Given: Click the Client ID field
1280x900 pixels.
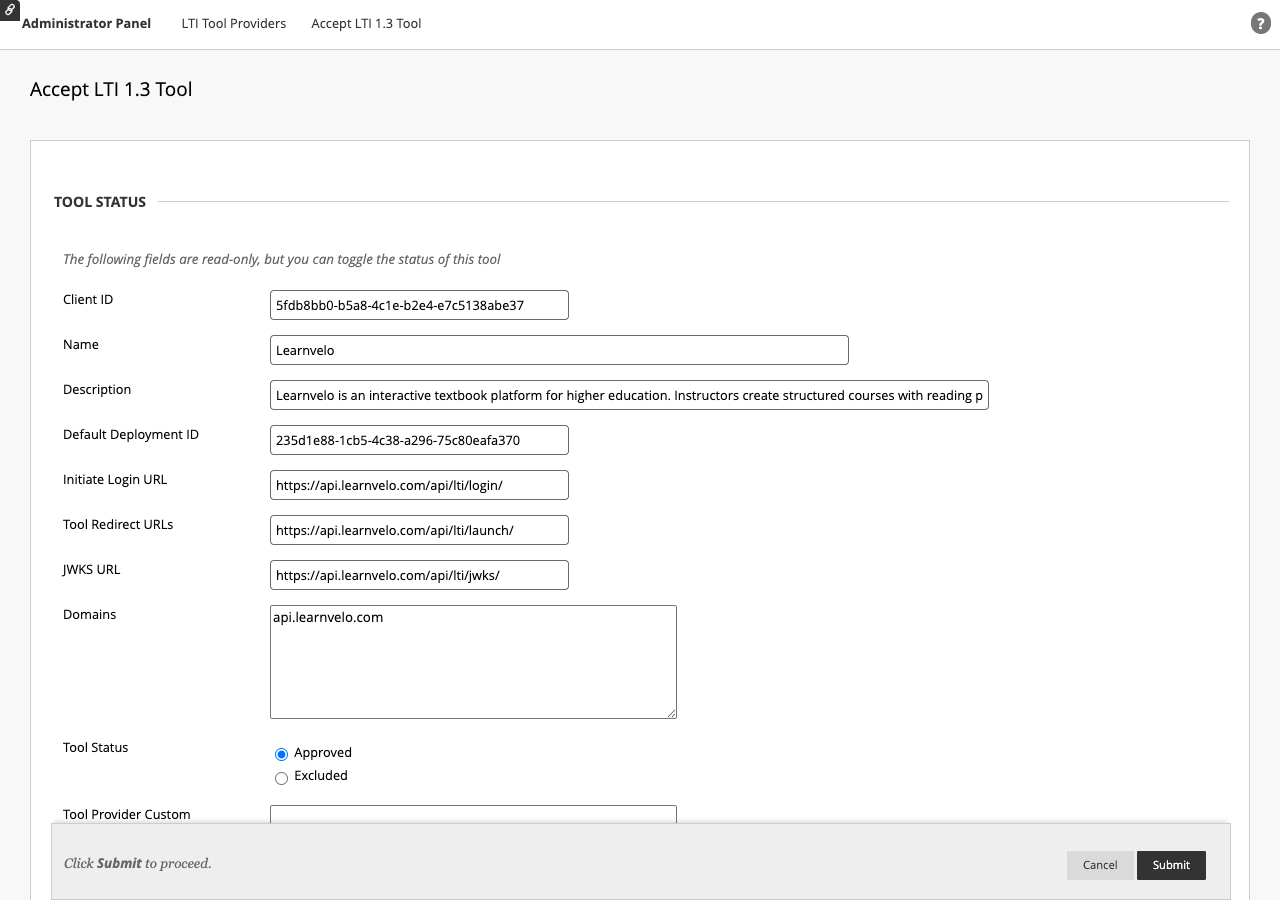Looking at the screenshot, I should [418, 305].
